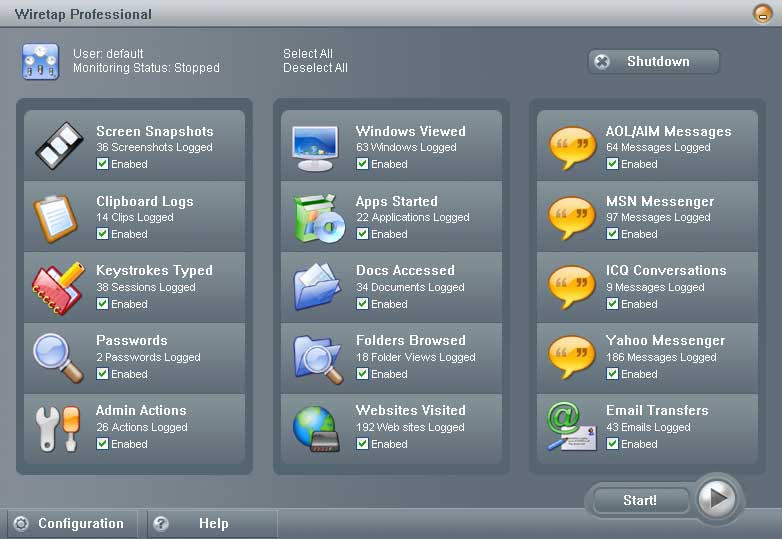Toggle MSN Messenger Enabled checkbox
The width and height of the screenshot is (782, 539).
click(x=612, y=233)
